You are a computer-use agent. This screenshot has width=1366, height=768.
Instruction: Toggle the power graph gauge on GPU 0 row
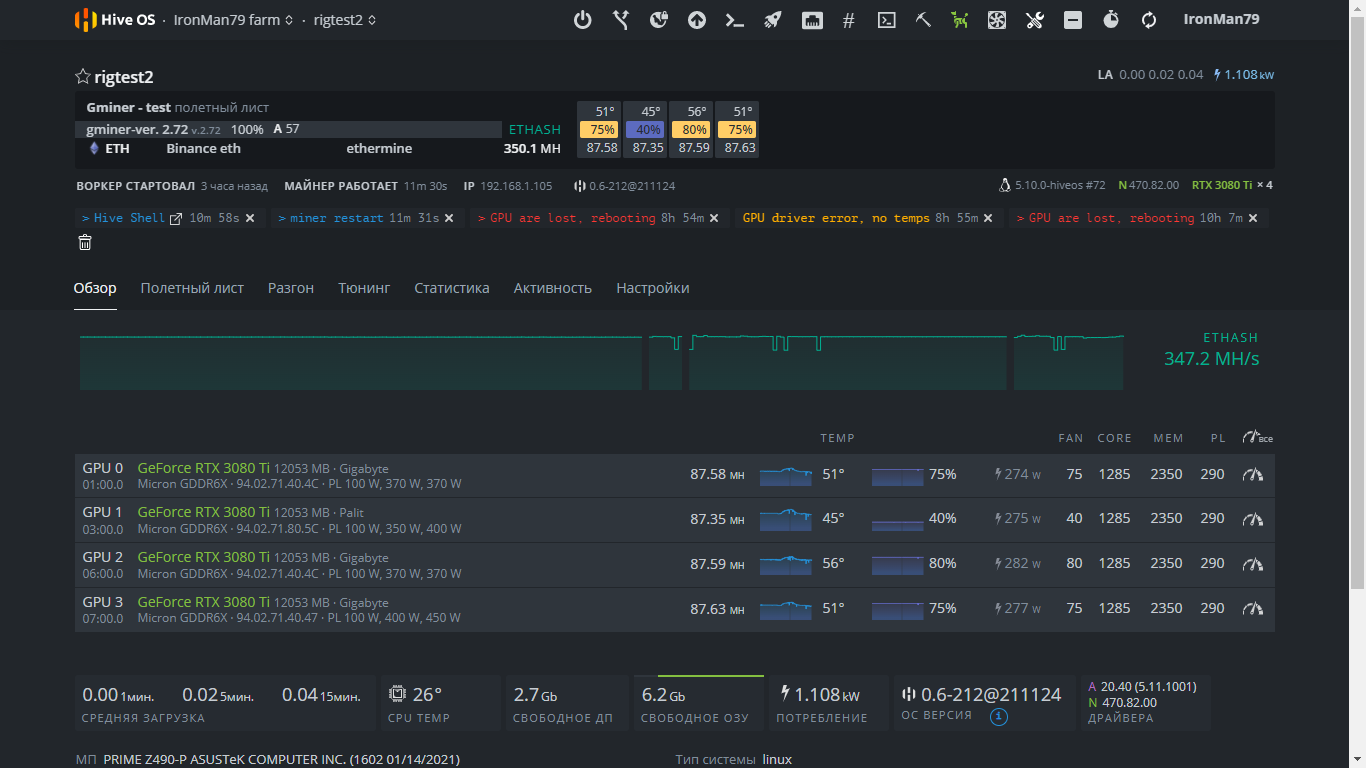click(1253, 475)
